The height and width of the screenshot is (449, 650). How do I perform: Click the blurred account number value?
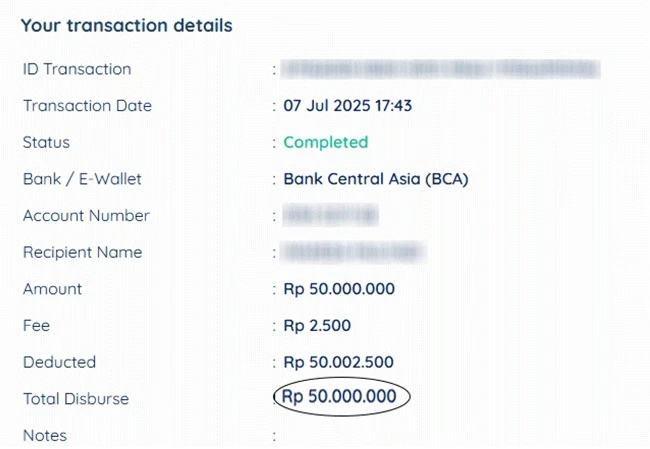(x=330, y=215)
